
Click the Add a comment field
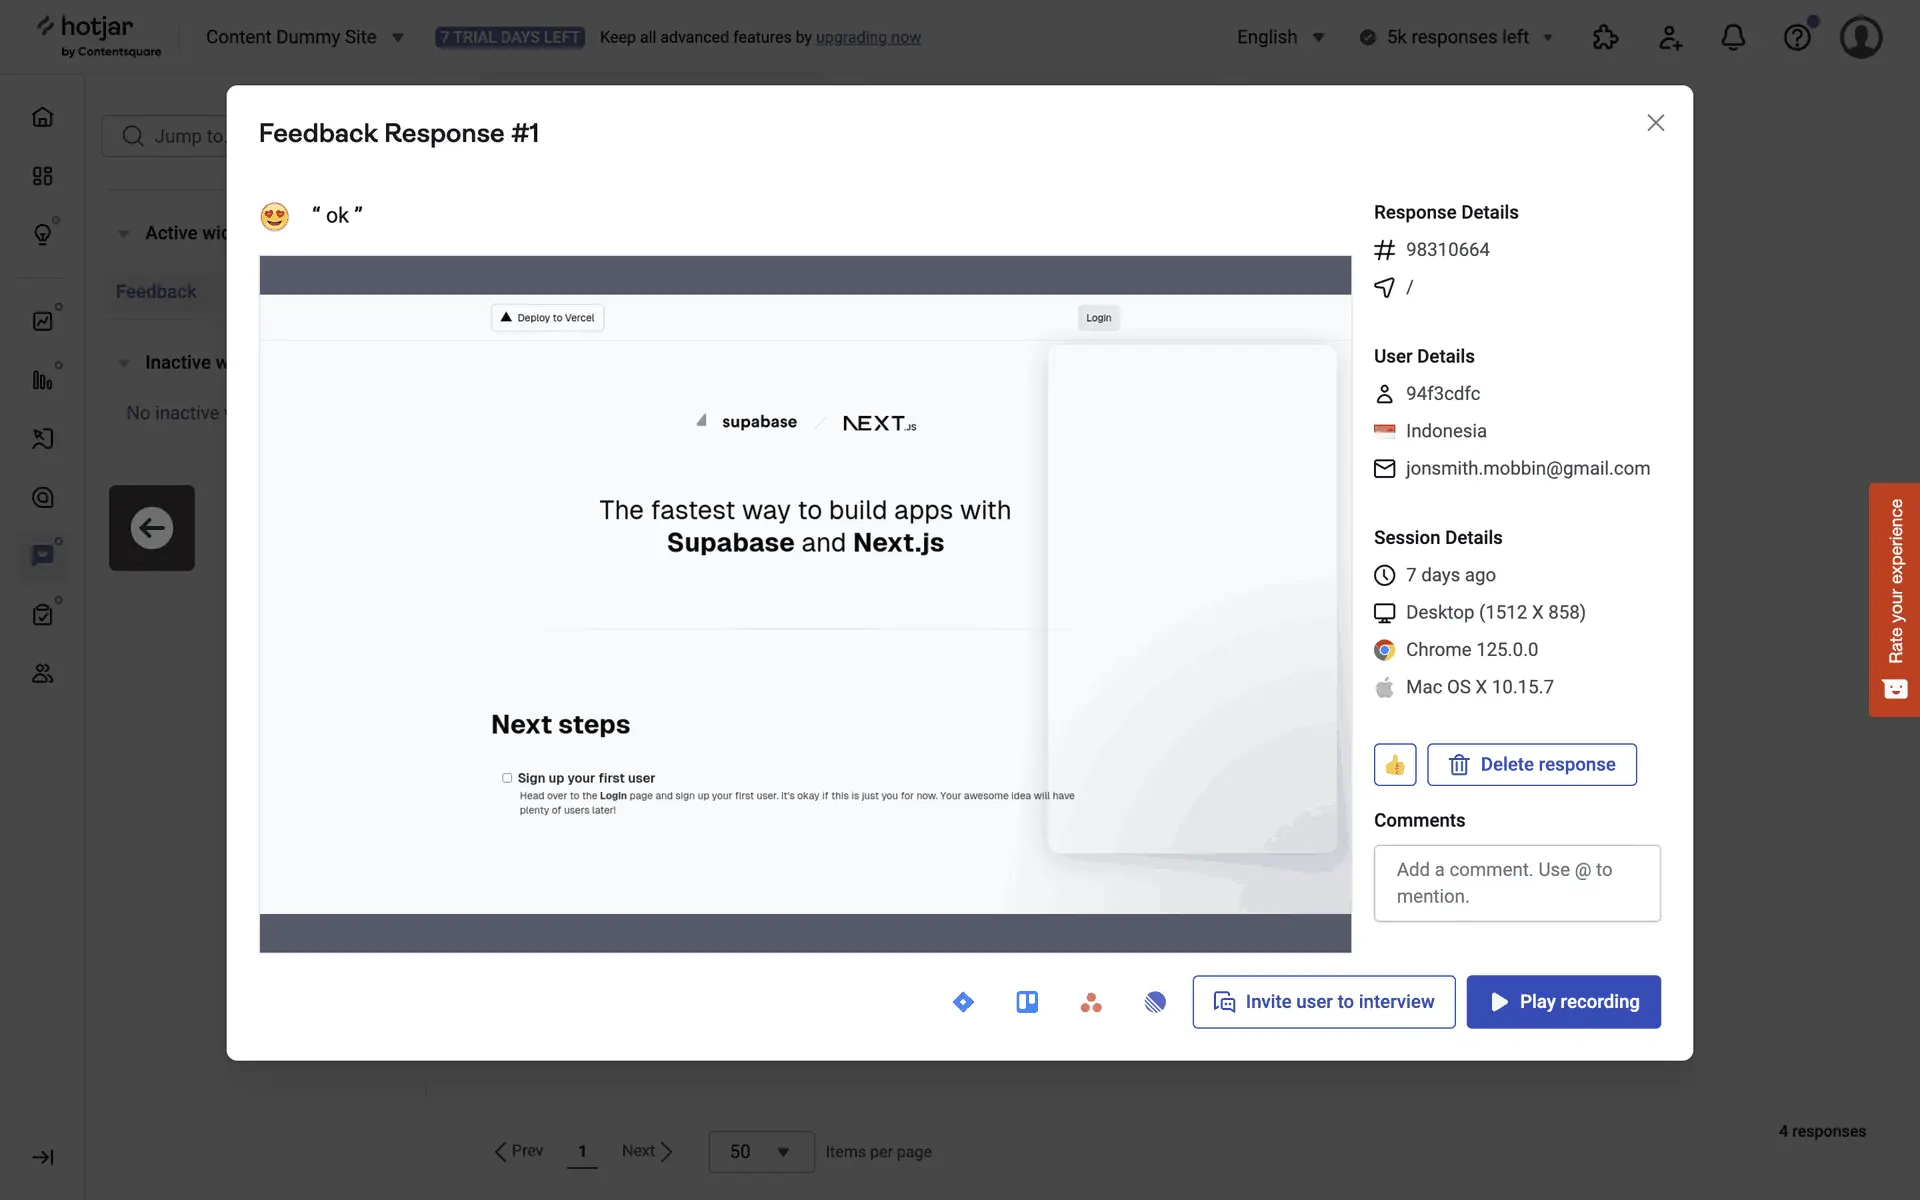pyautogui.click(x=1516, y=883)
